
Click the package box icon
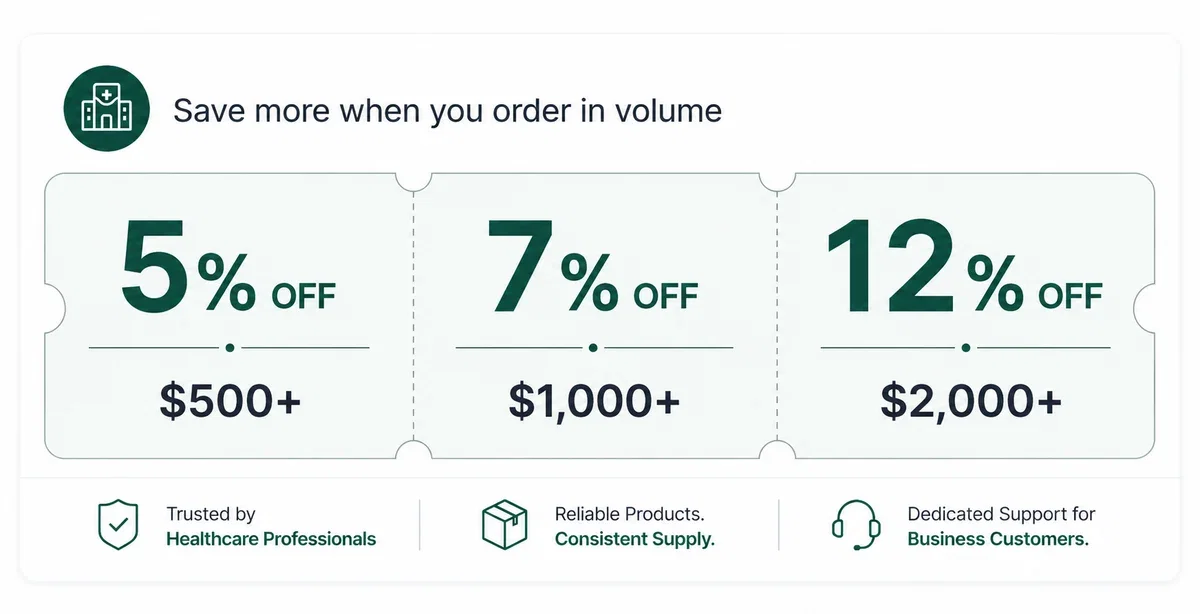coord(504,525)
